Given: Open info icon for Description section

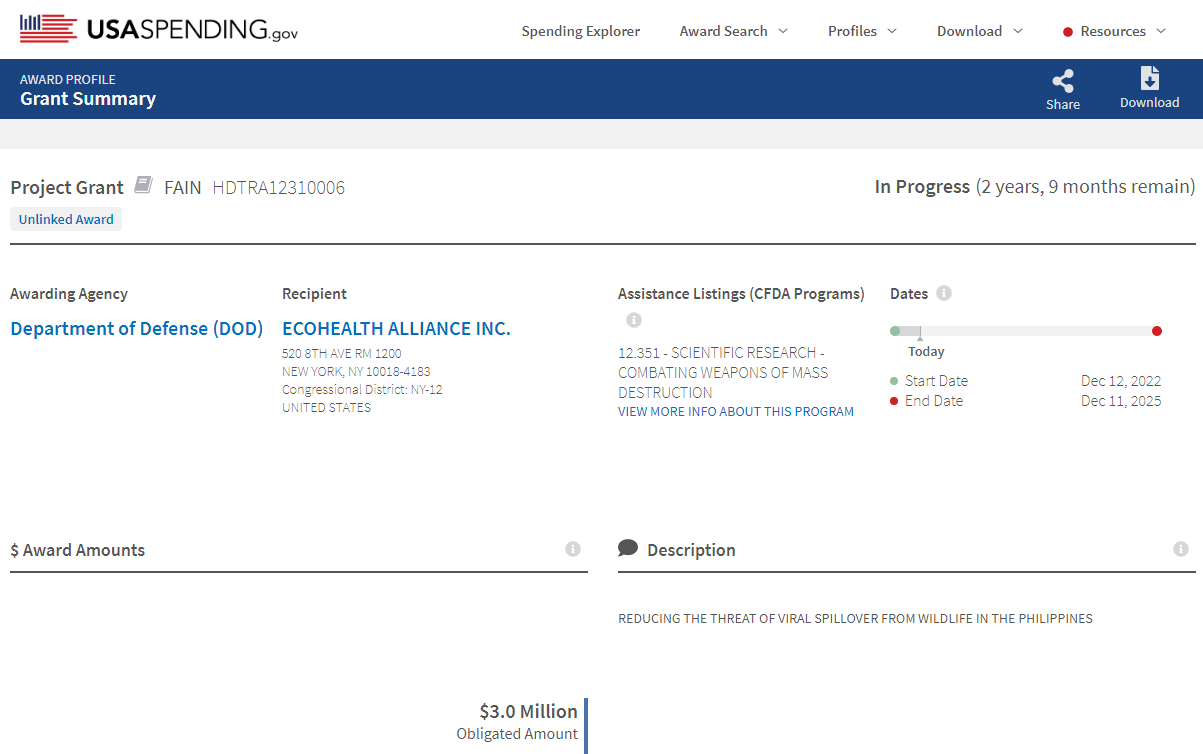Looking at the screenshot, I should coord(1181,549).
